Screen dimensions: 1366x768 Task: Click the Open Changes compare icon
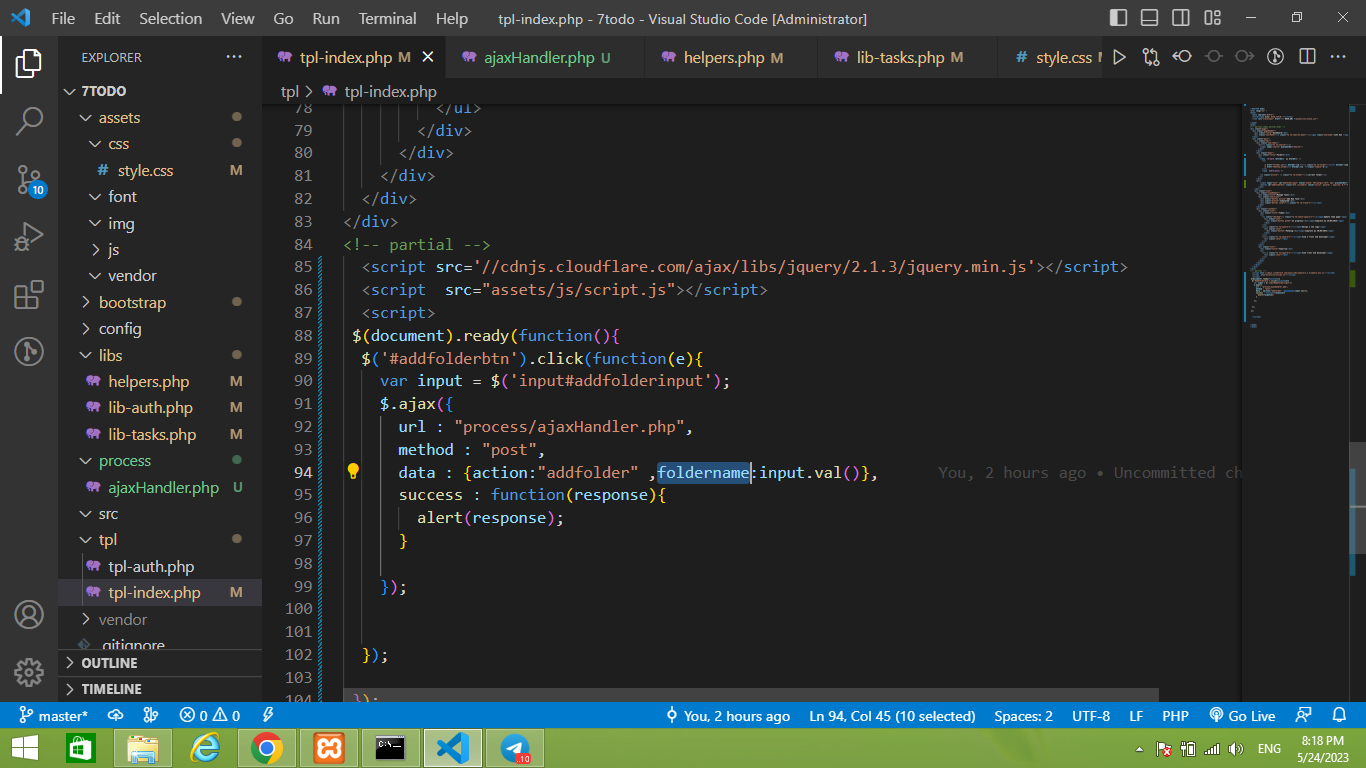click(1151, 57)
